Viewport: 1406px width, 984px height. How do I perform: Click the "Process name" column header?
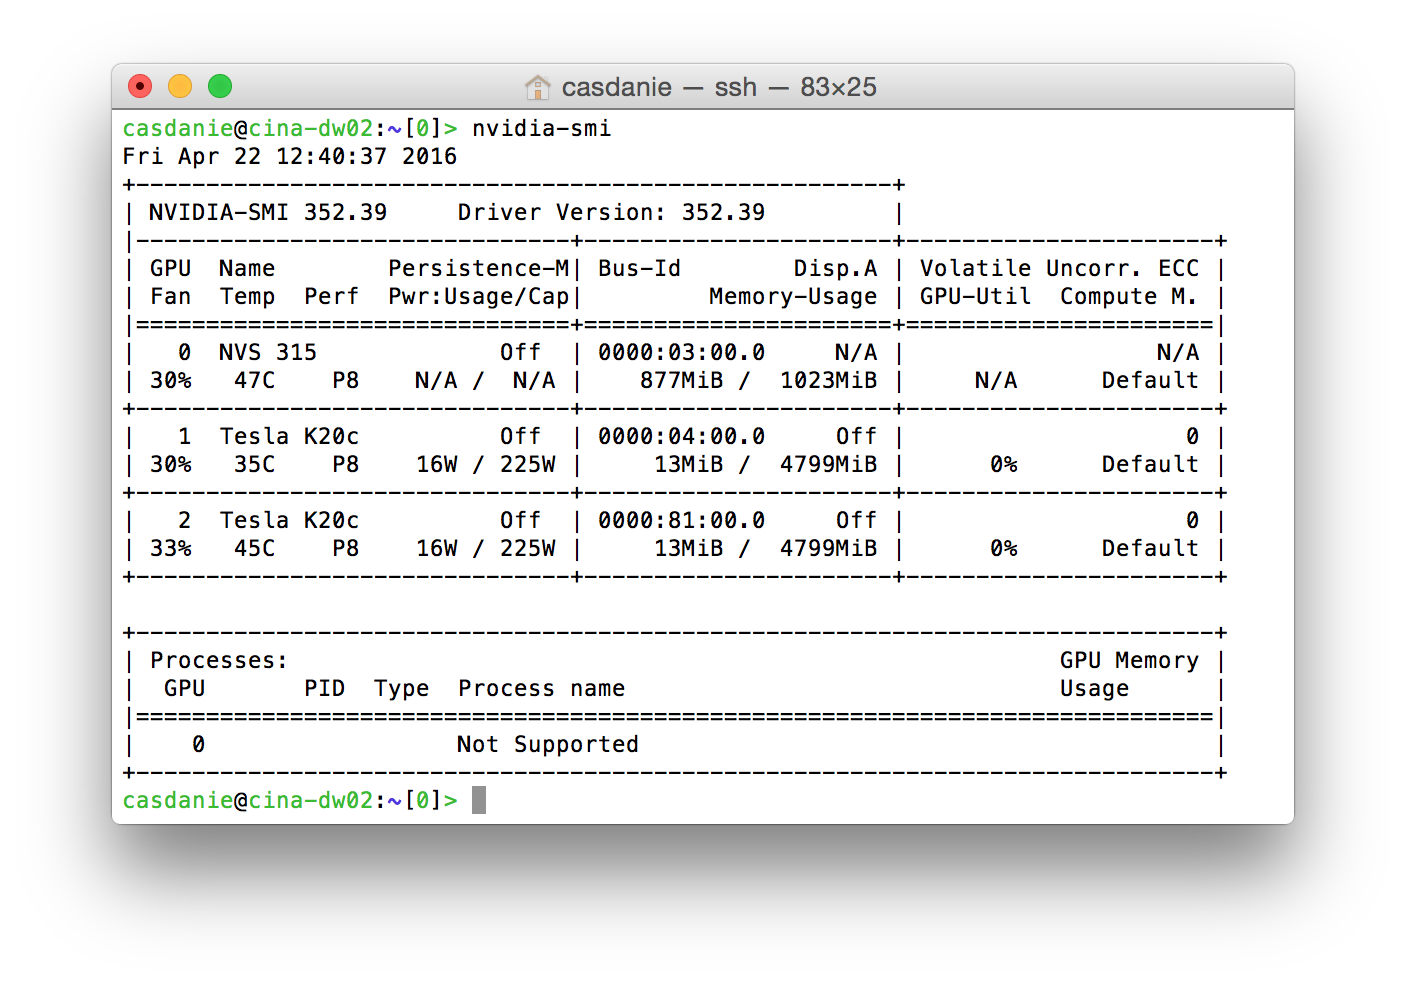tap(541, 689)
